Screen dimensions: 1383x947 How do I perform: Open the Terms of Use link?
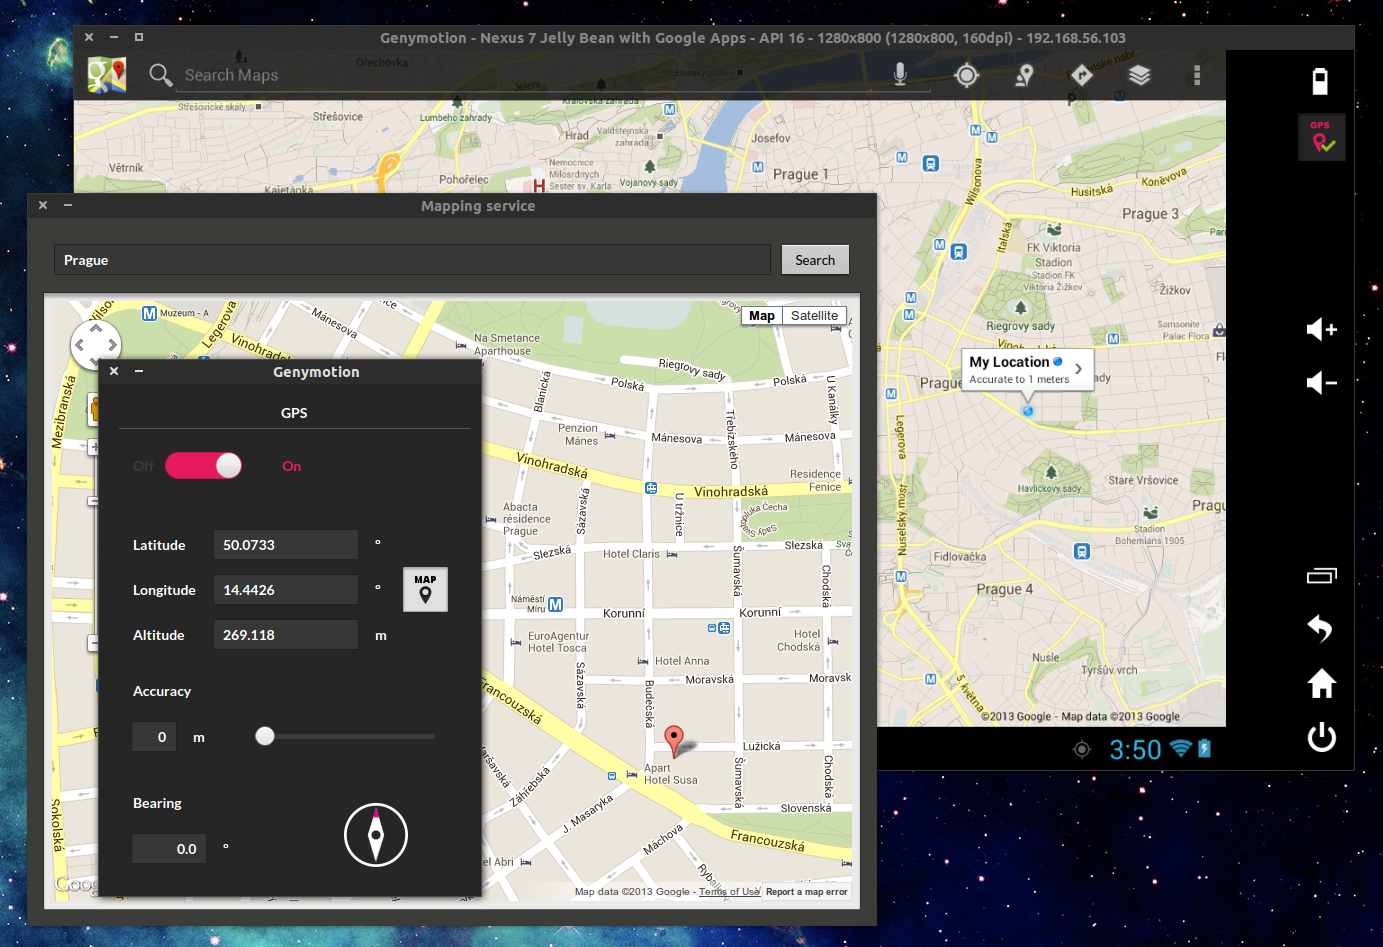(729, 892)
